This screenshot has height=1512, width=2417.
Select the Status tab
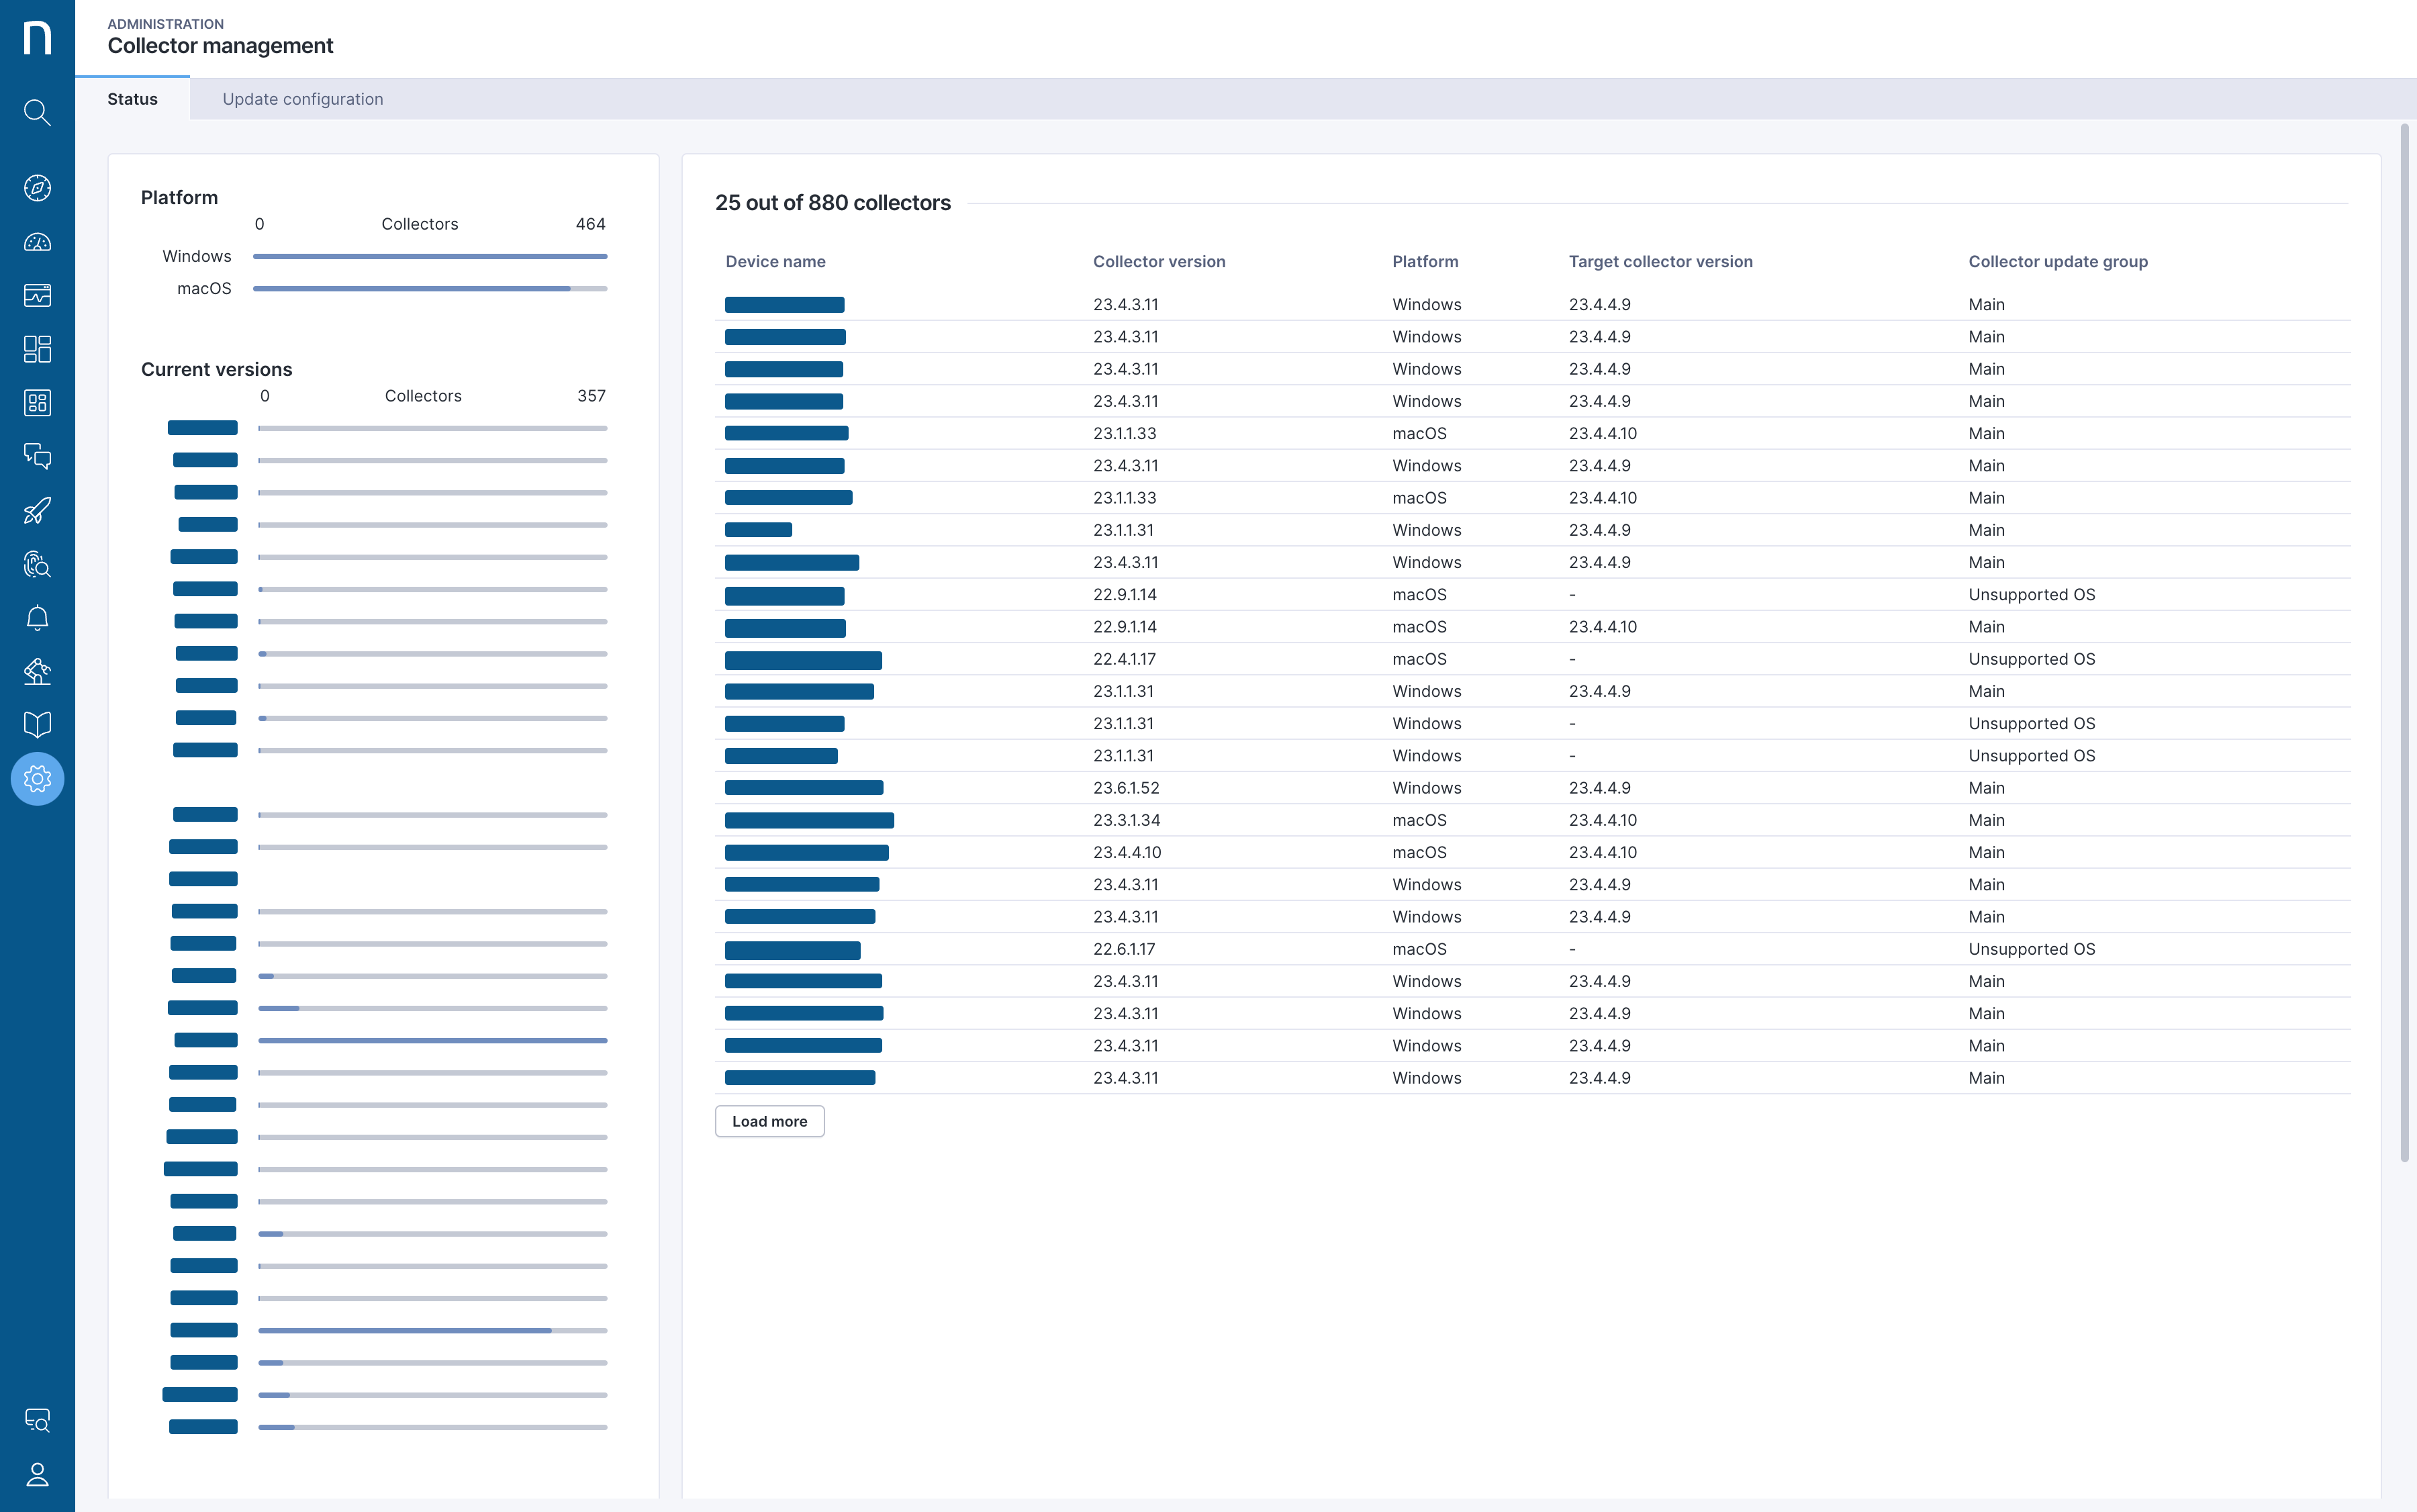tap(132, 99)
